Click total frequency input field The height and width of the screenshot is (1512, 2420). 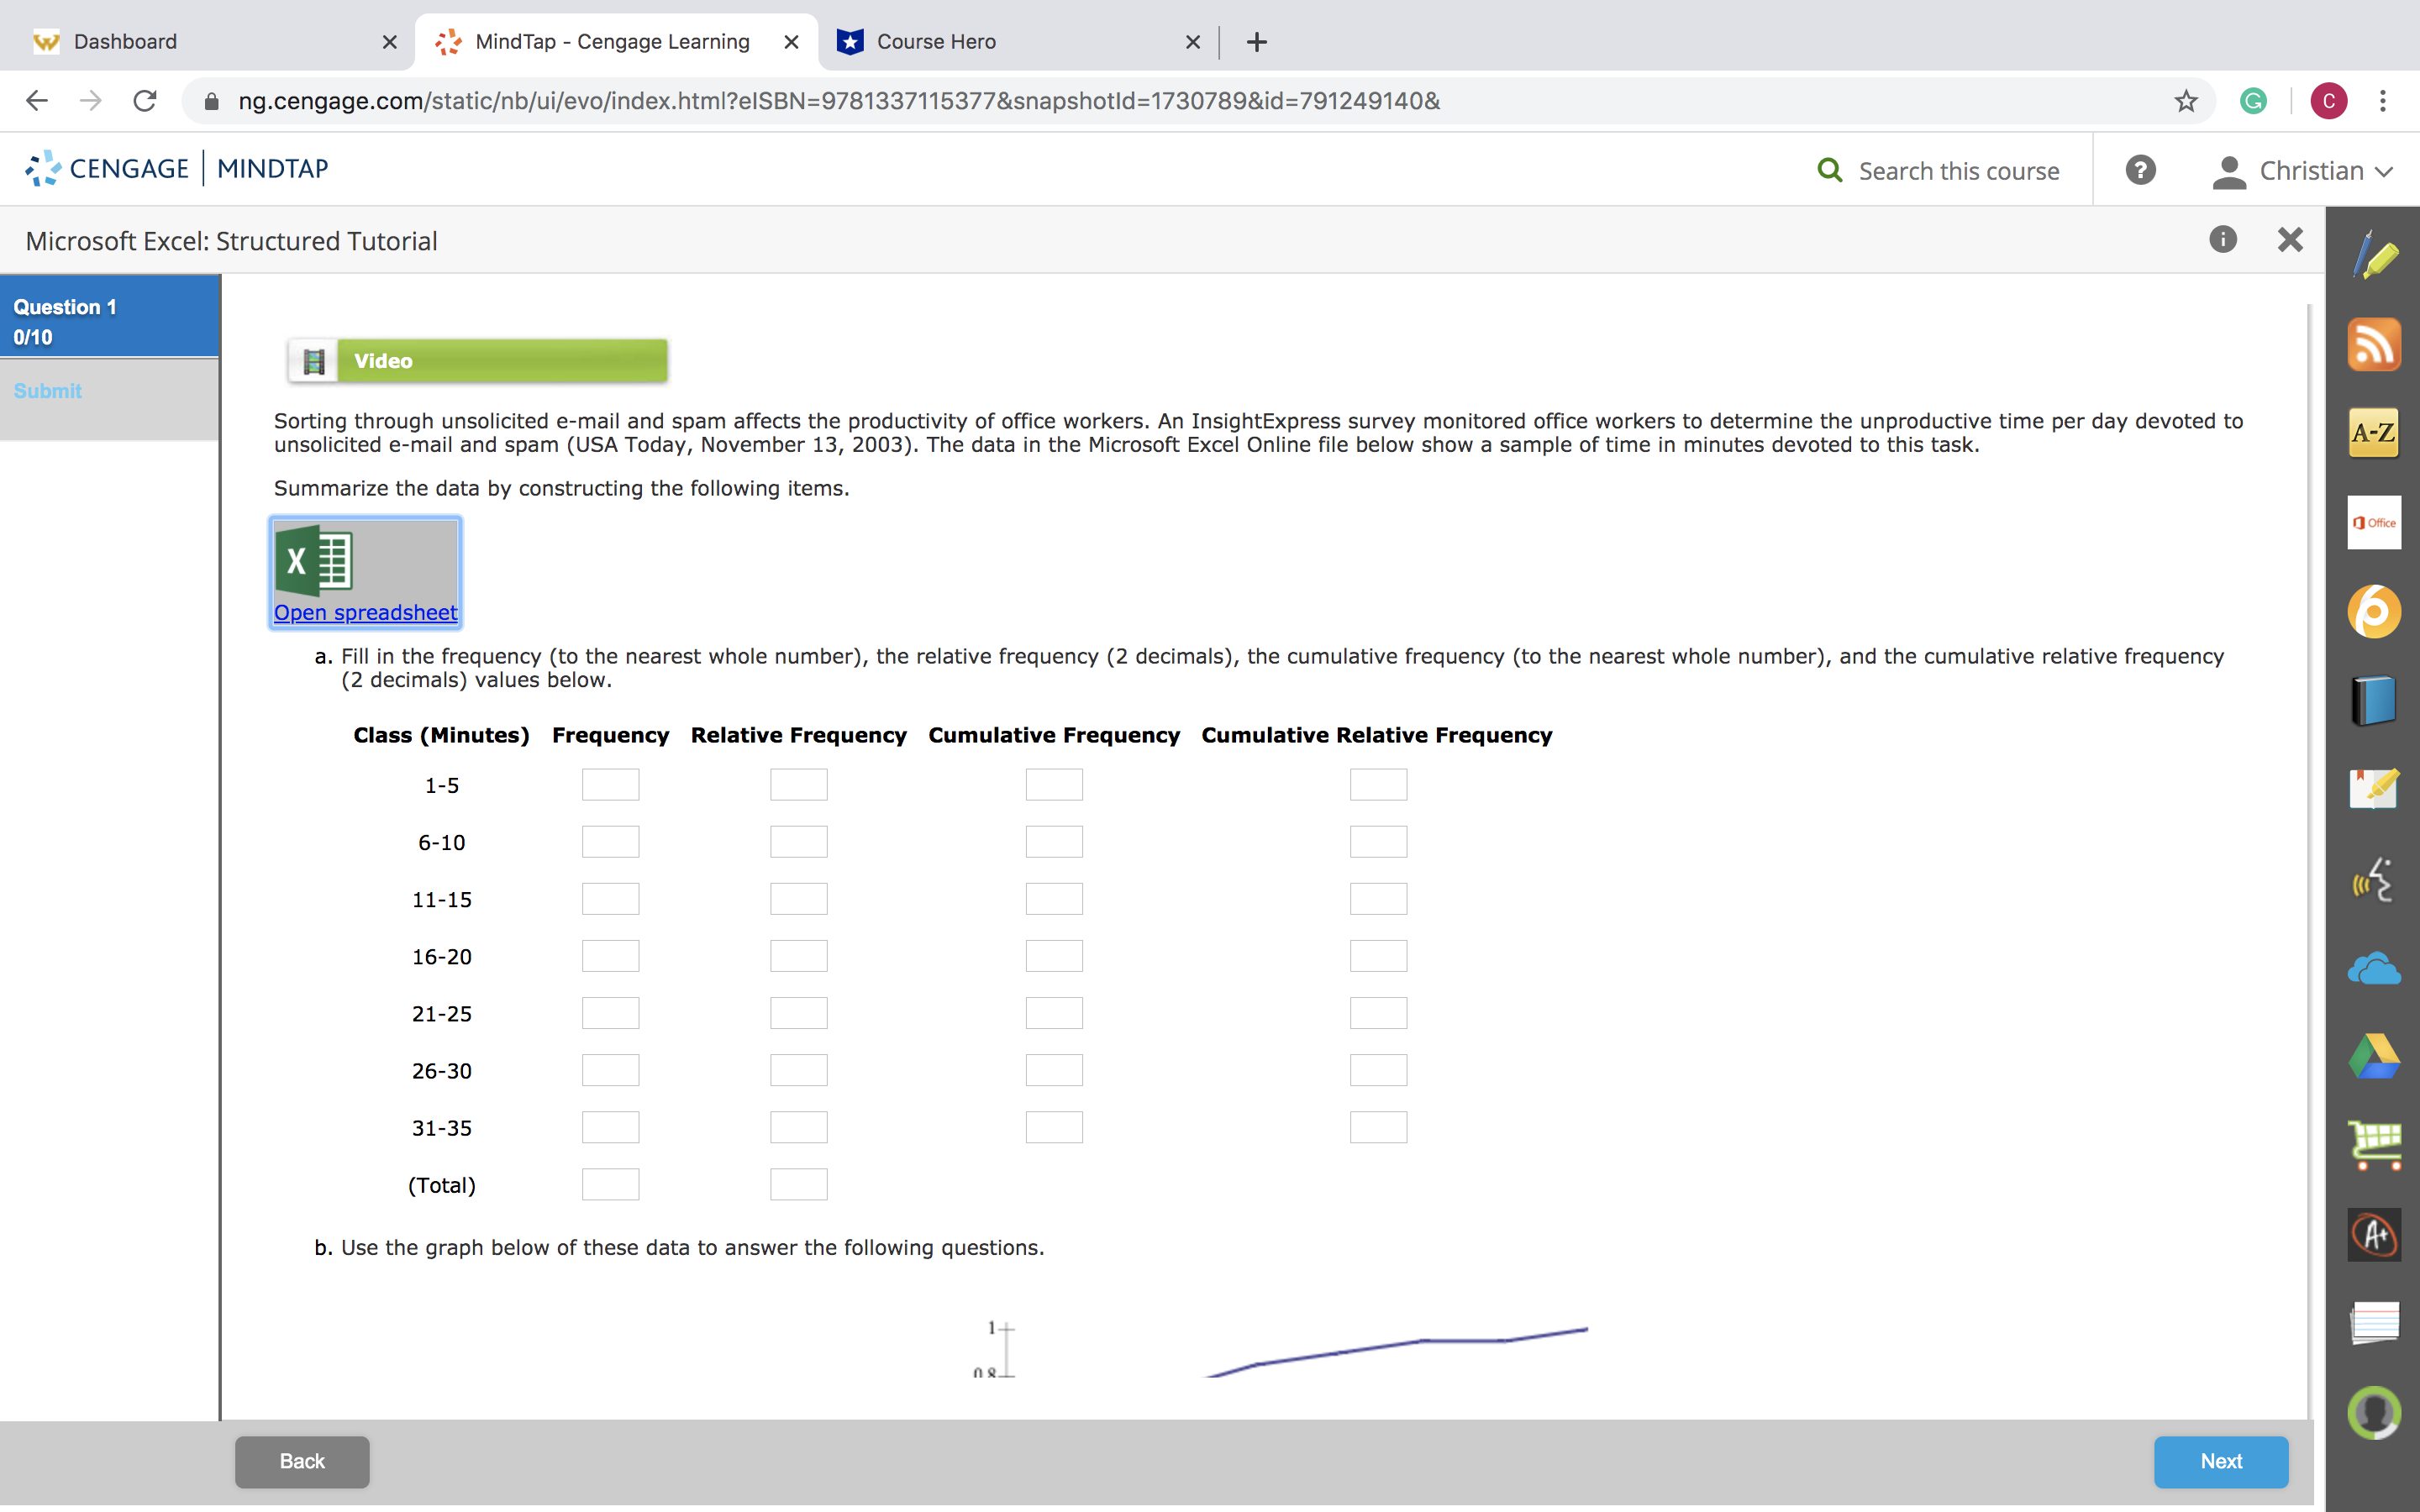click(x=608, y=1184)
